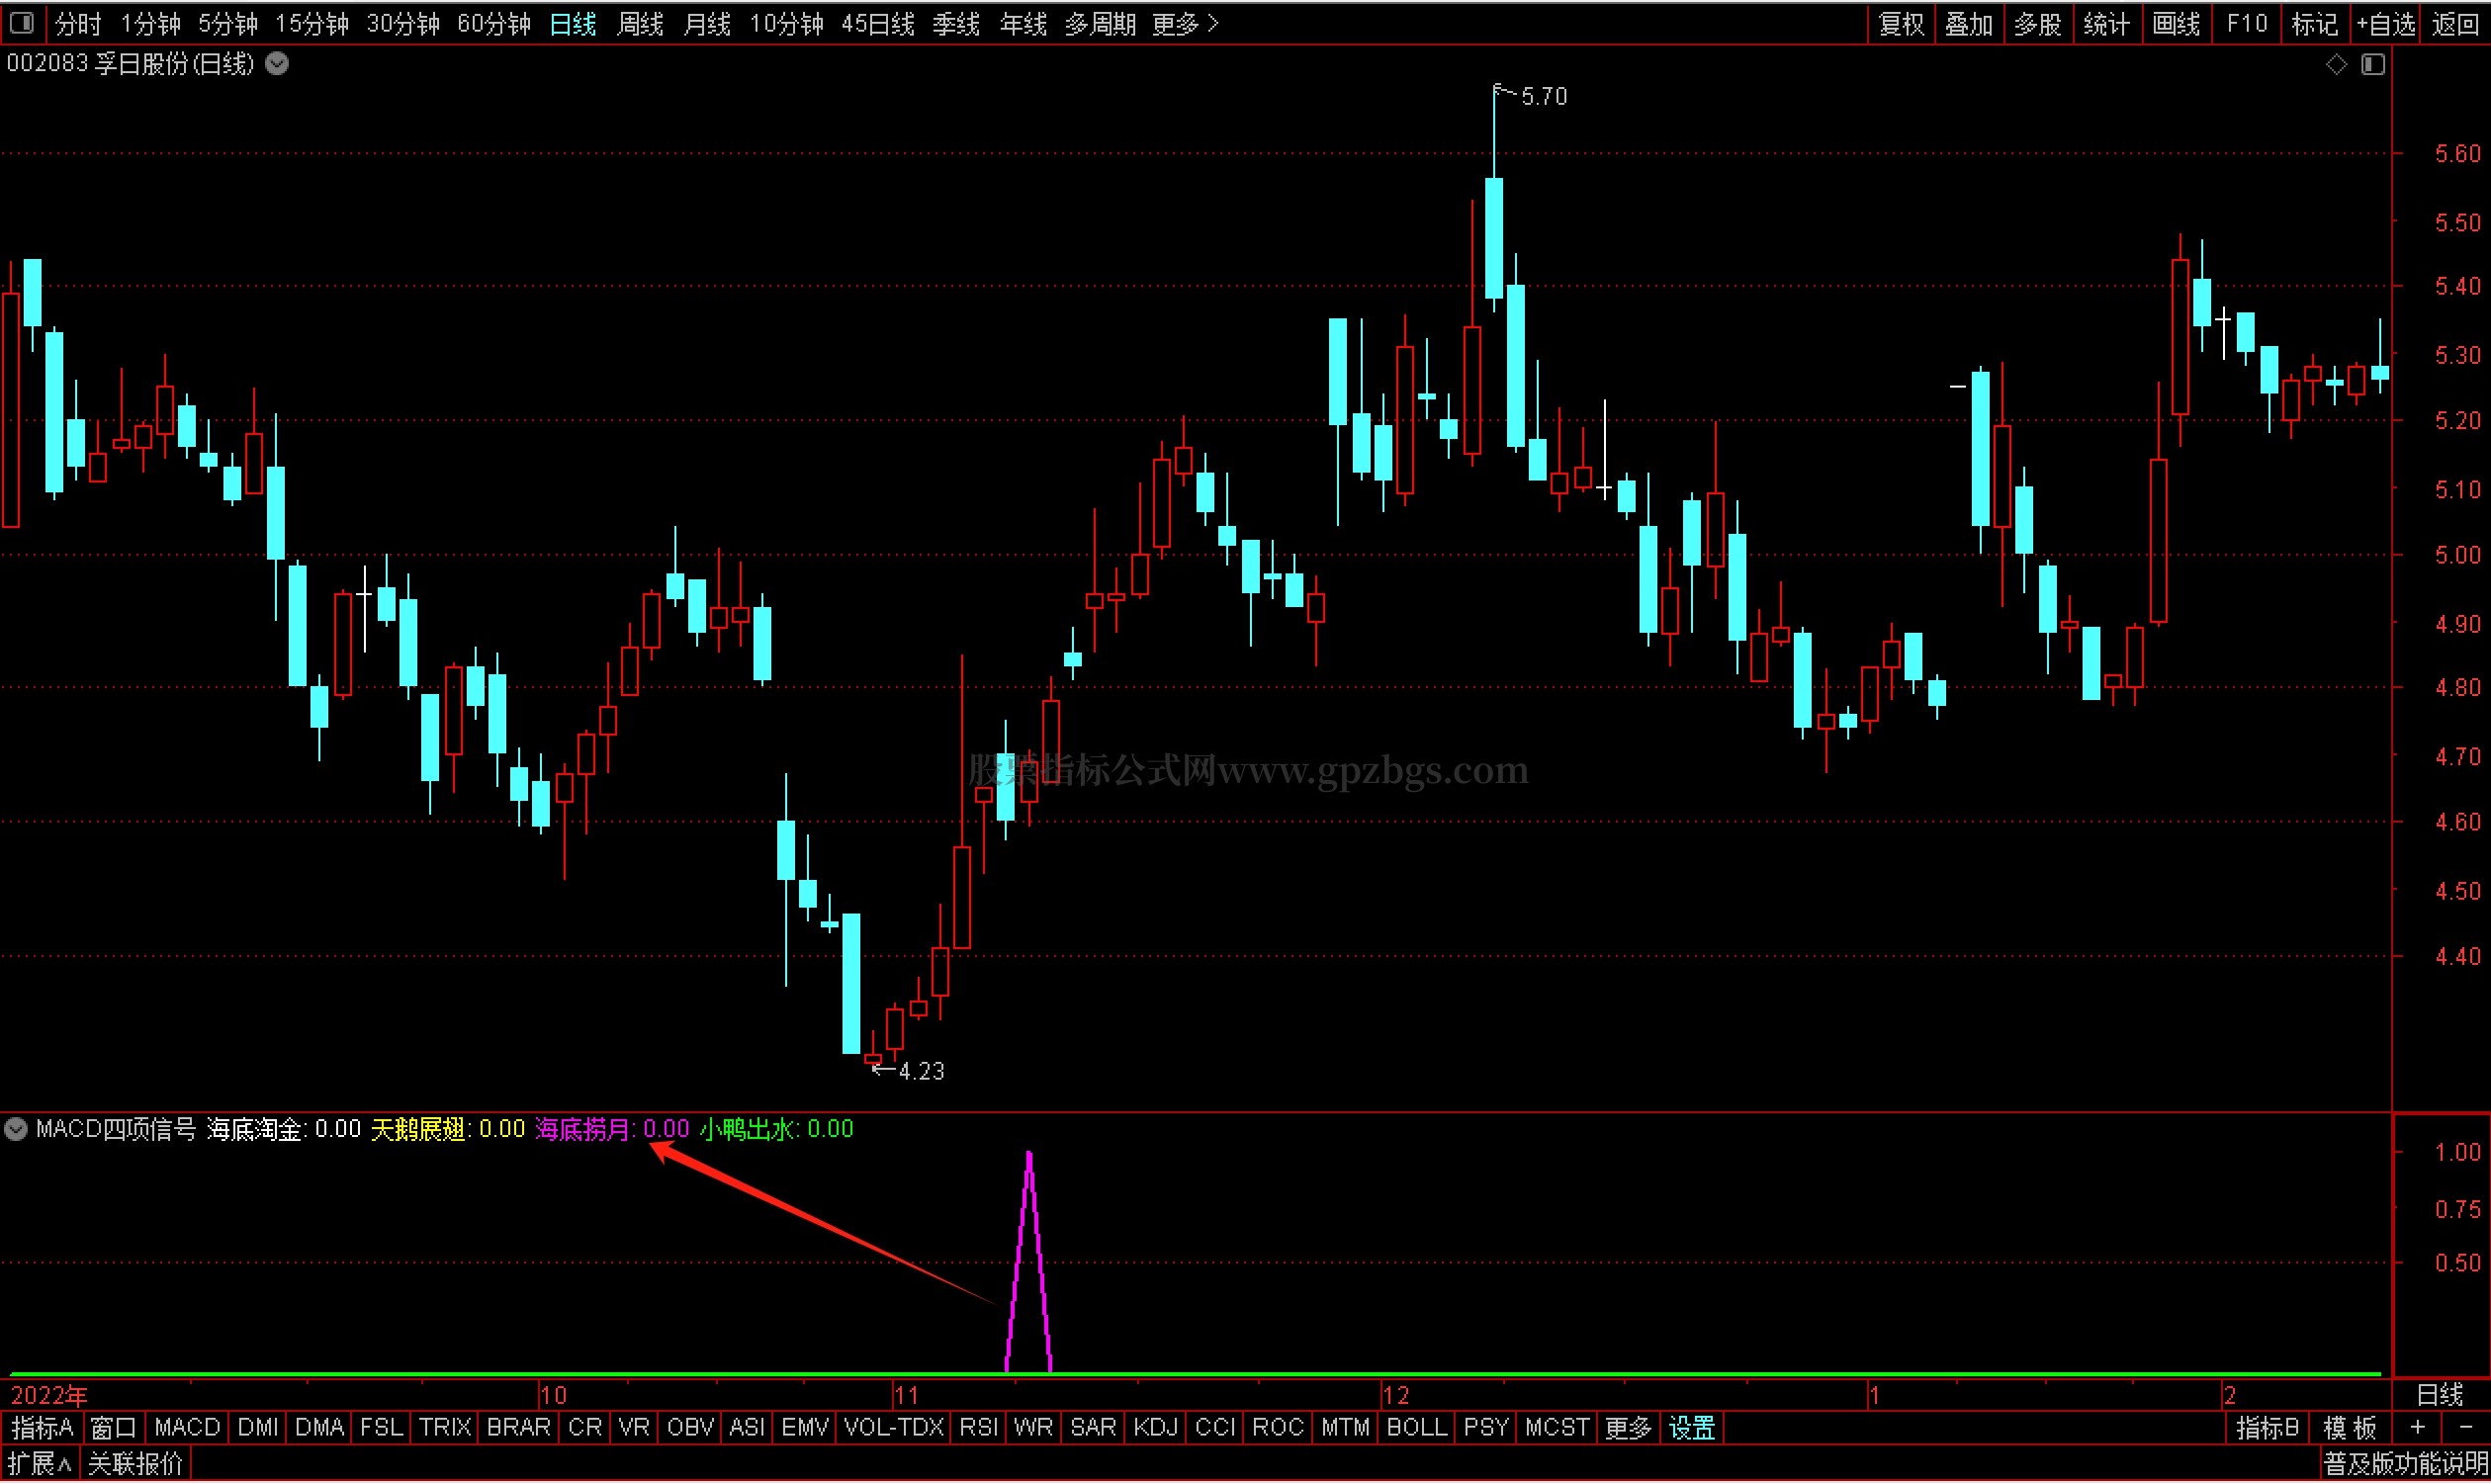Screen dimensions: 2491x1484
Task: Switch indicator to OBV
Action: coord(690,1430)
